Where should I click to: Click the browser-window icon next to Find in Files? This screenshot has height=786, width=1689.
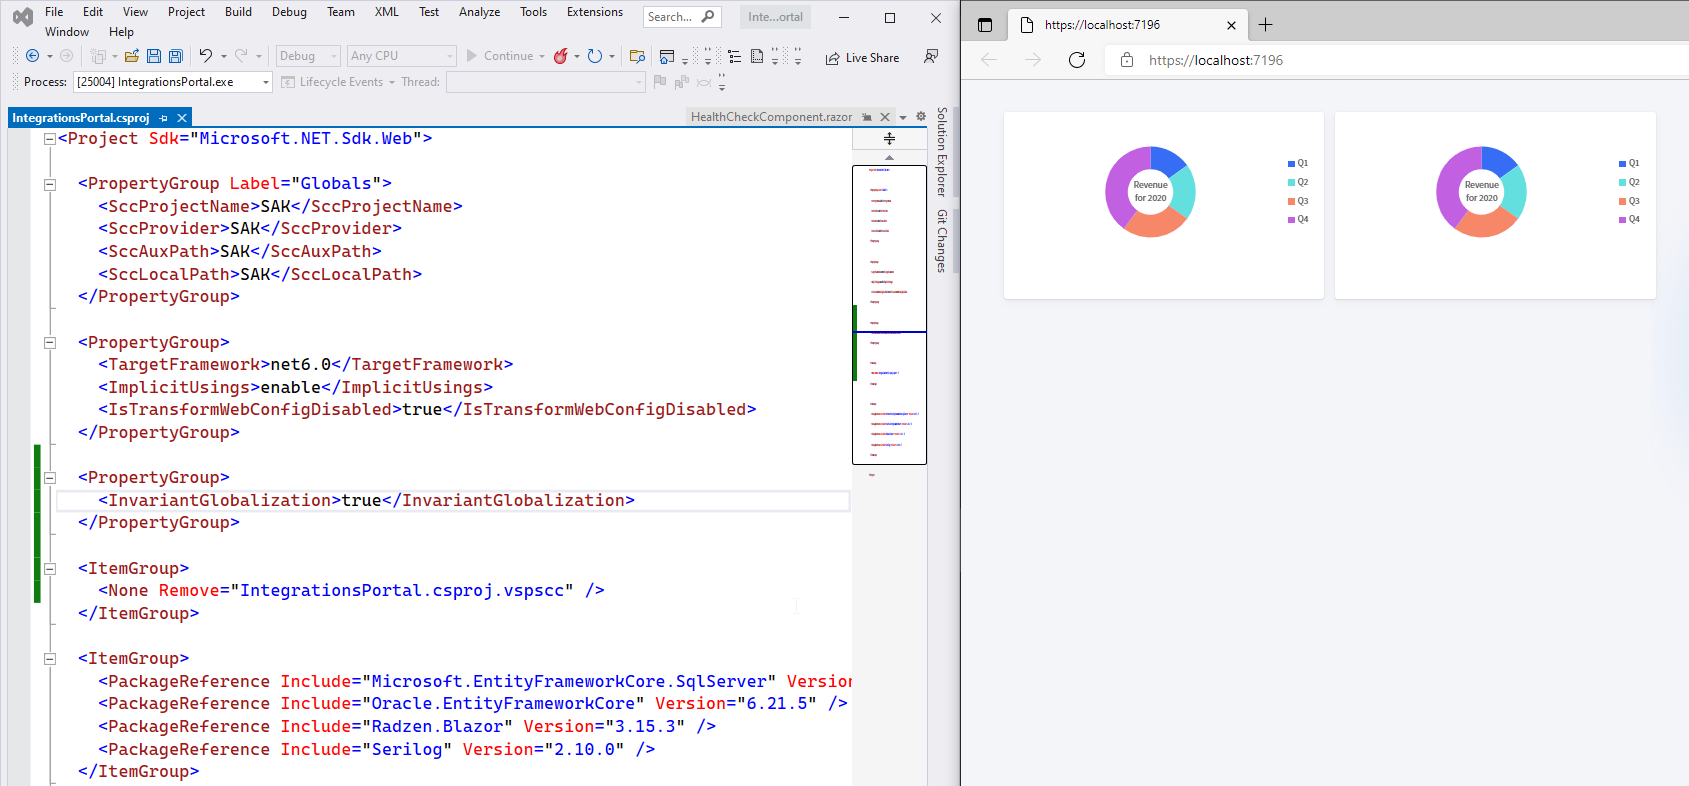coord(667,56)
